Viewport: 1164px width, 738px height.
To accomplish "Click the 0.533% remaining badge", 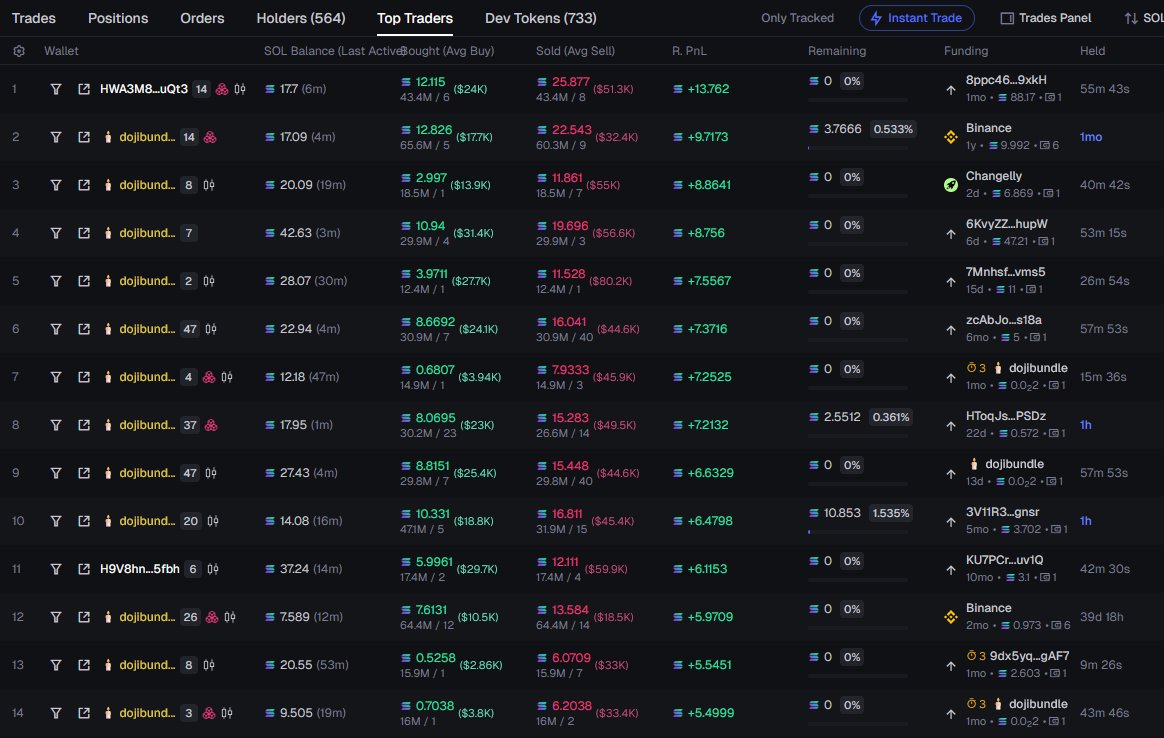I will (893, 129).
